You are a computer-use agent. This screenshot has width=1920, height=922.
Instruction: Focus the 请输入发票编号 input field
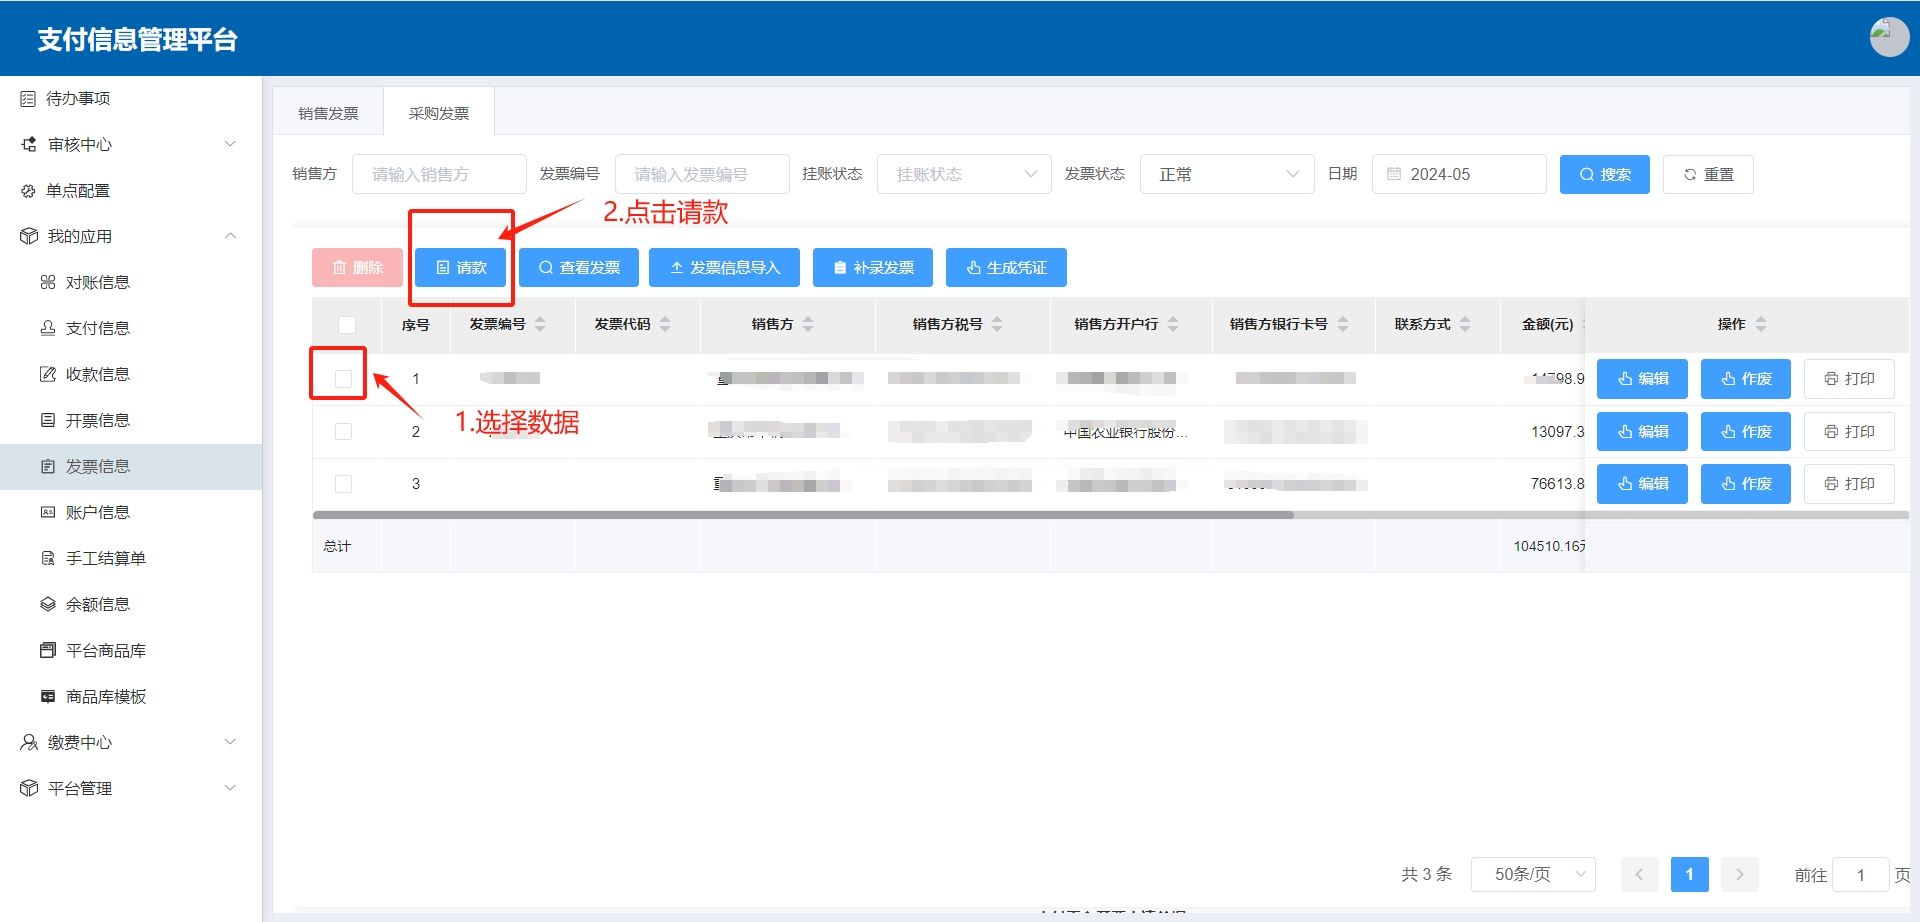[x=701, y=174]
